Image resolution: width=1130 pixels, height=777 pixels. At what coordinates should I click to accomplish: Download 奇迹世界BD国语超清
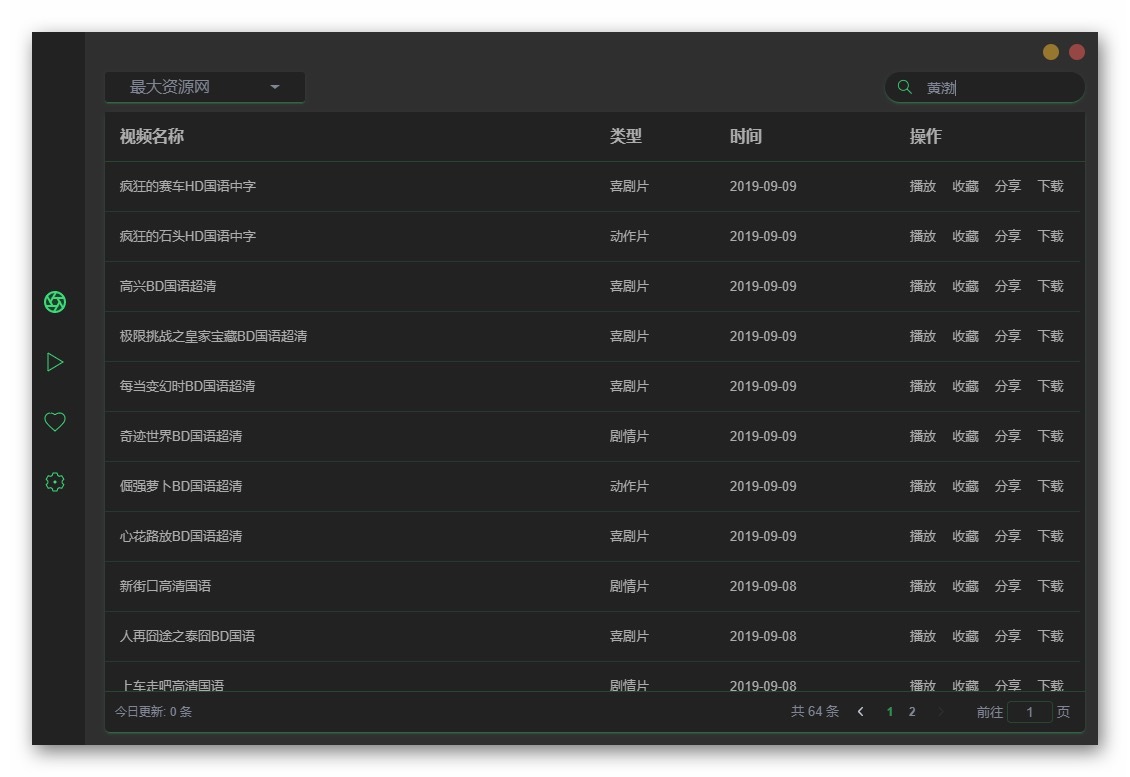click(x=1050, y=436)
